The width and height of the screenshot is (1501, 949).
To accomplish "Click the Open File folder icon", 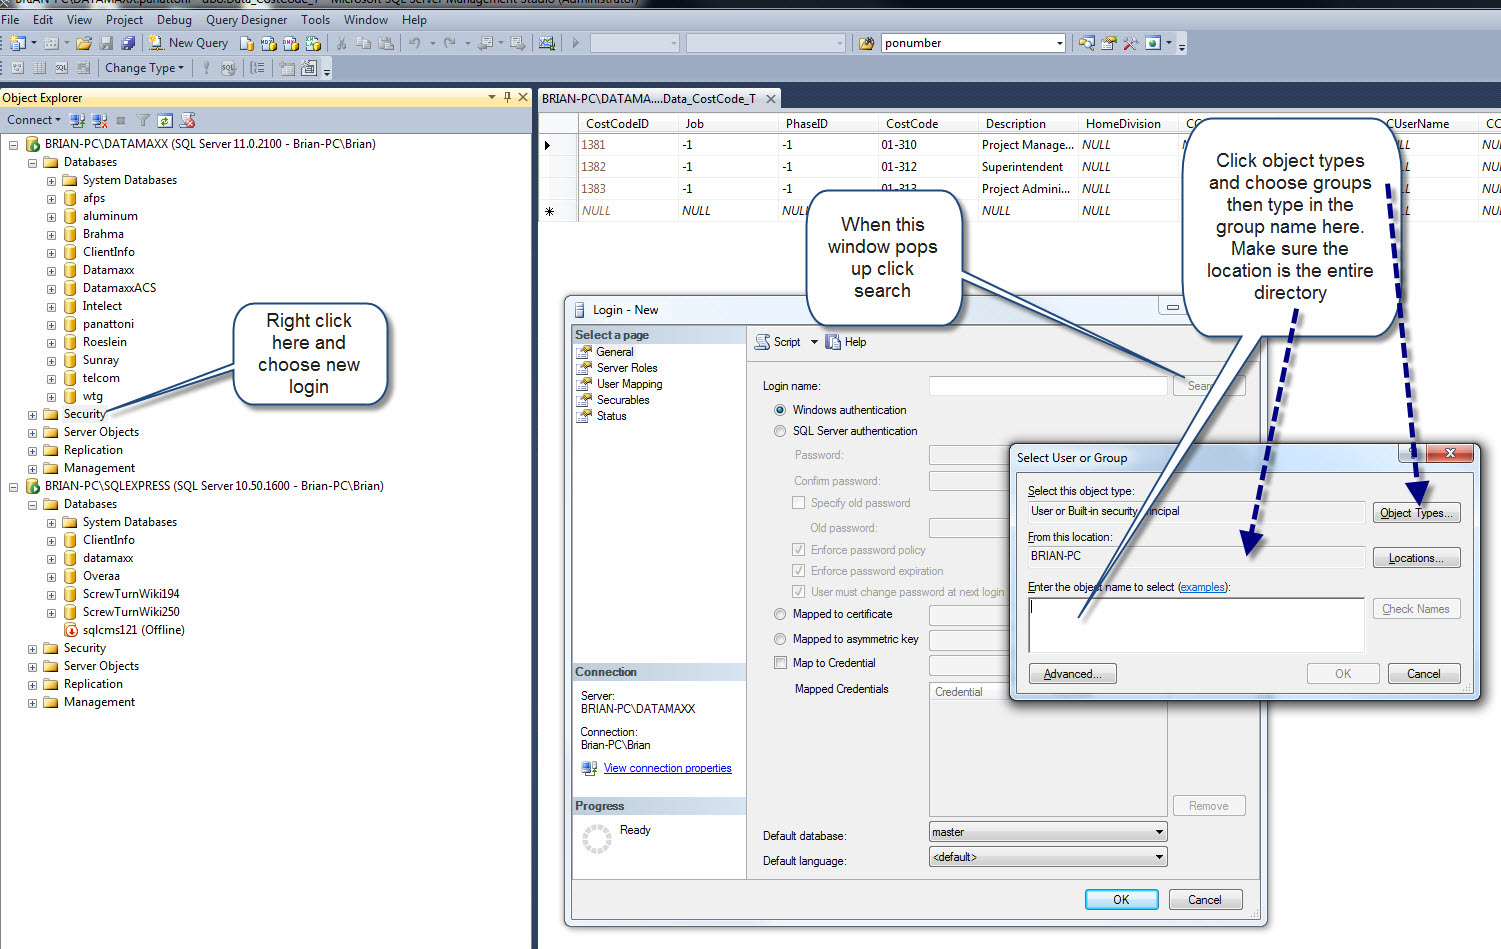I will [84, 43].
